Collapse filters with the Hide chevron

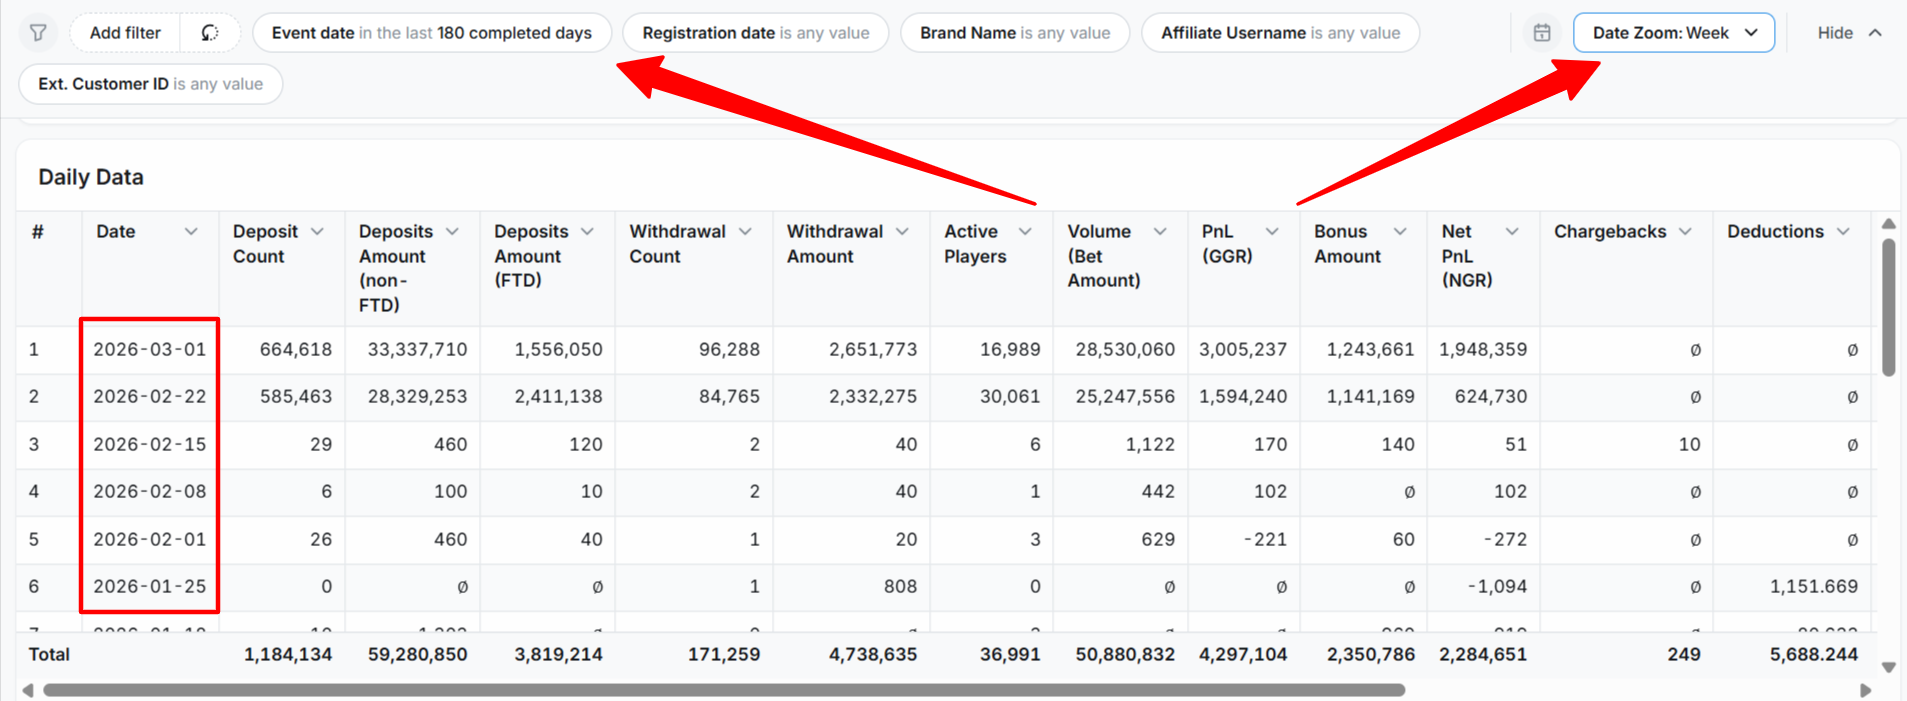pos(1875,33)
